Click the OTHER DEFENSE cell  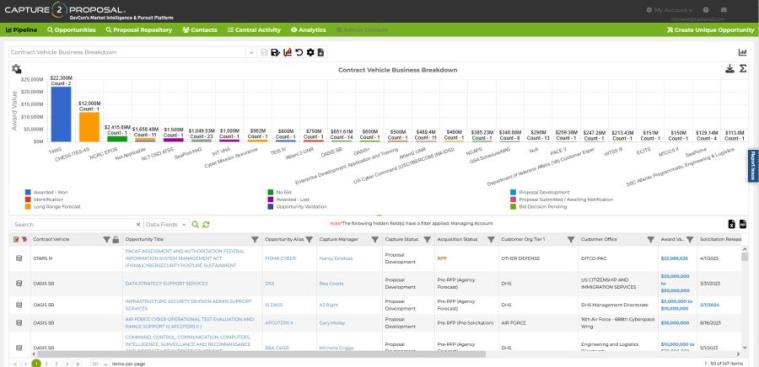point(537,259)
